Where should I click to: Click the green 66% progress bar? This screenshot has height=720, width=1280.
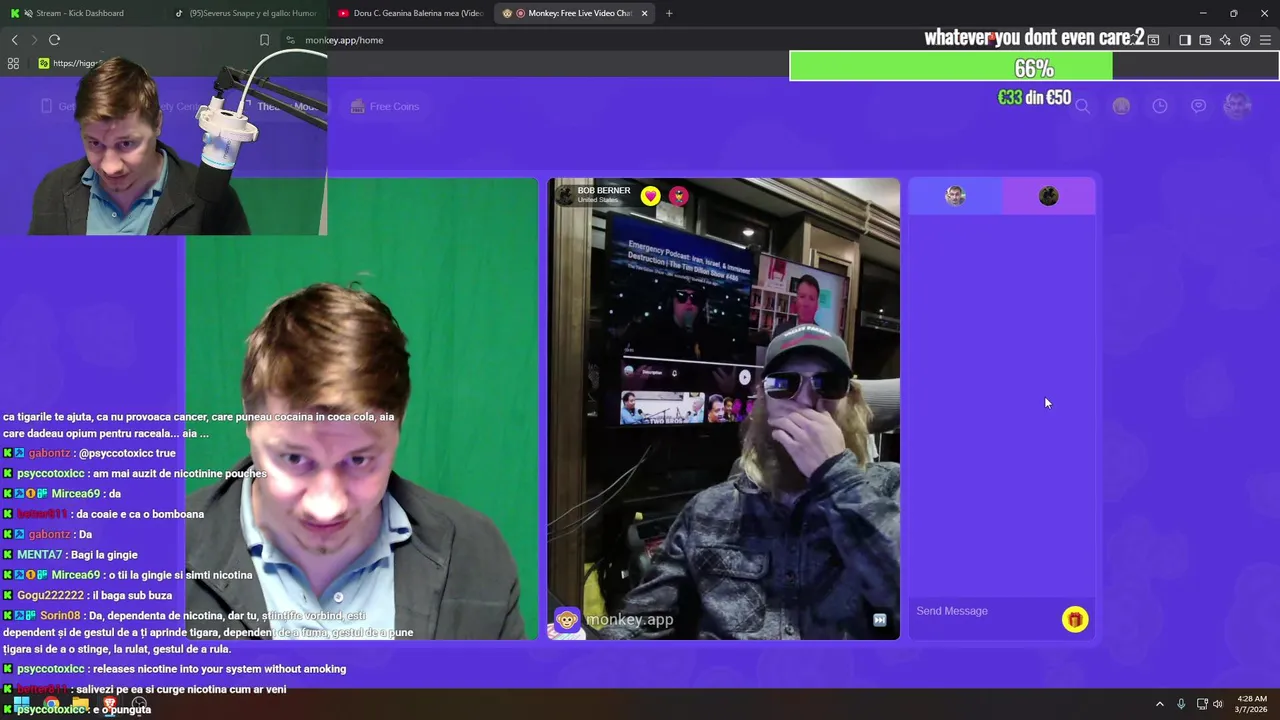[x=951, y=68]
